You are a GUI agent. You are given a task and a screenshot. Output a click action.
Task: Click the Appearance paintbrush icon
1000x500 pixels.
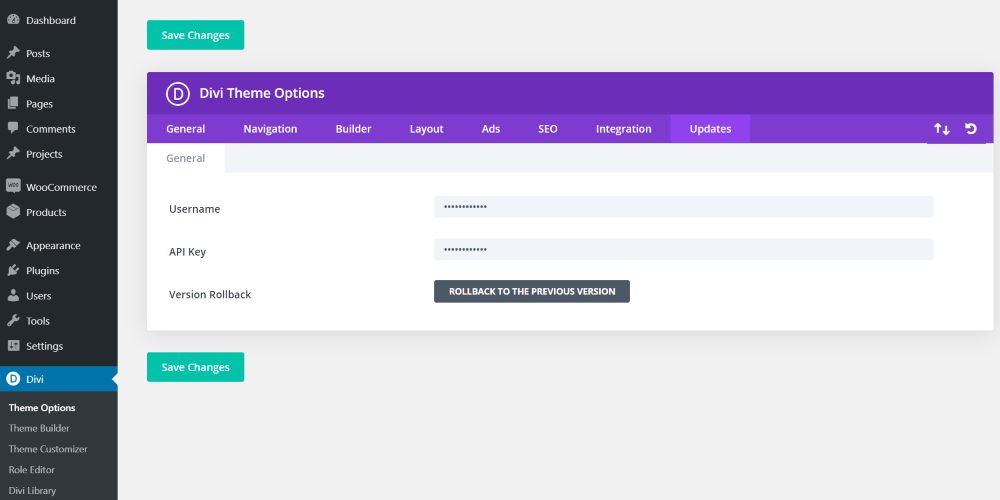13,245
